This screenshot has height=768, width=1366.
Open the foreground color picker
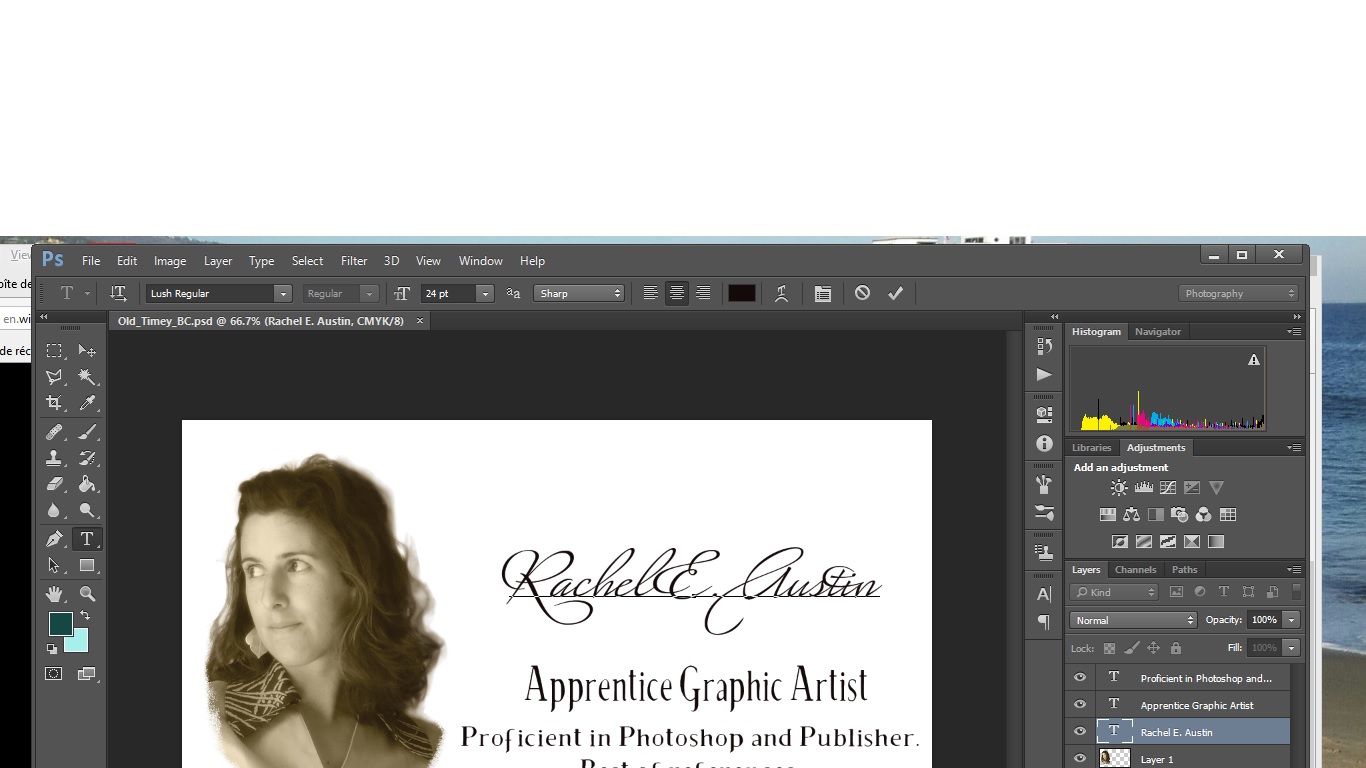point(60,624)
